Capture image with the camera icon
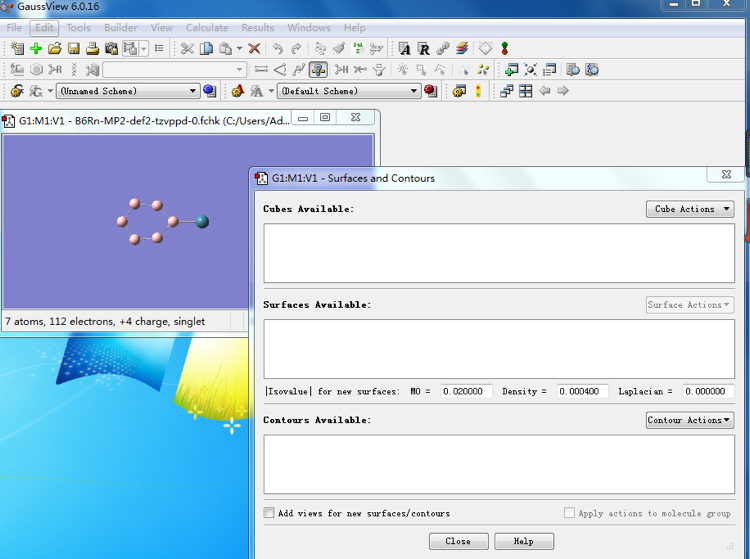Screen dimensions: 750x559 [x=111, y=48]
